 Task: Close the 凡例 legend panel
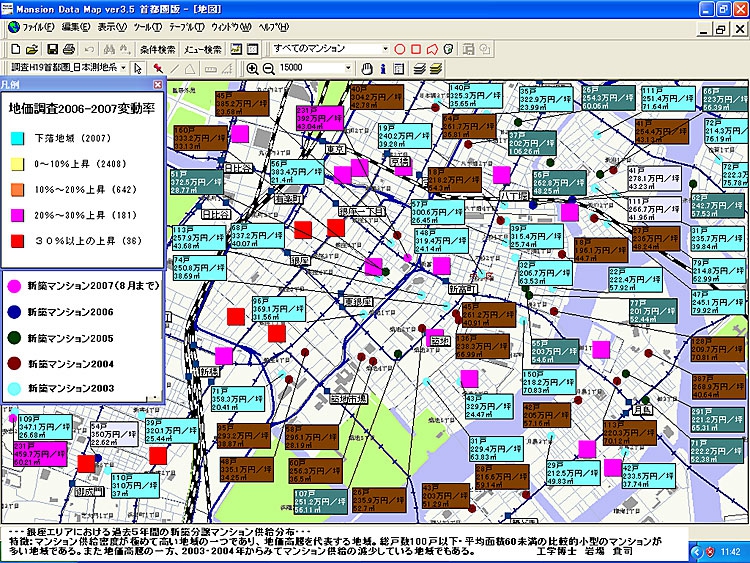tap(156, 87)
